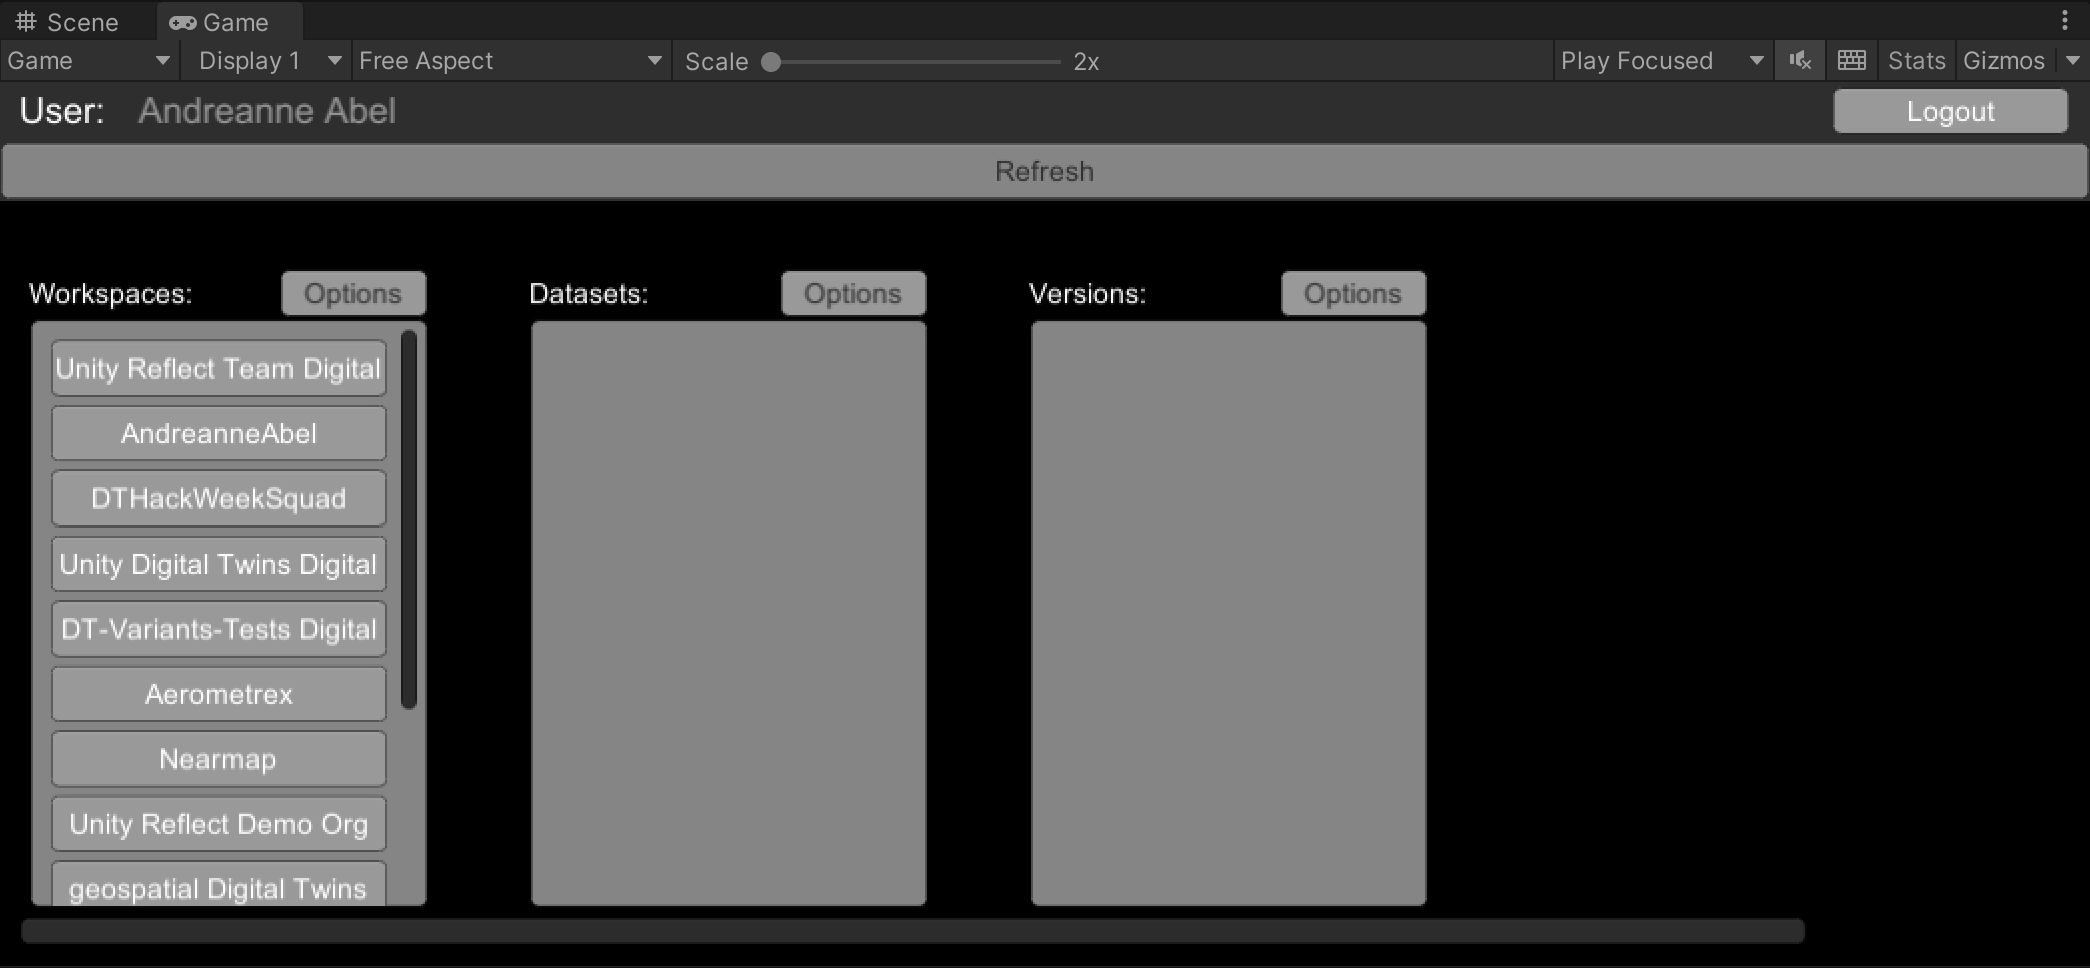2090x968 pixels.
Task: Select the DTHackWeekSquad workspace
Action: [x=218, y=498]
